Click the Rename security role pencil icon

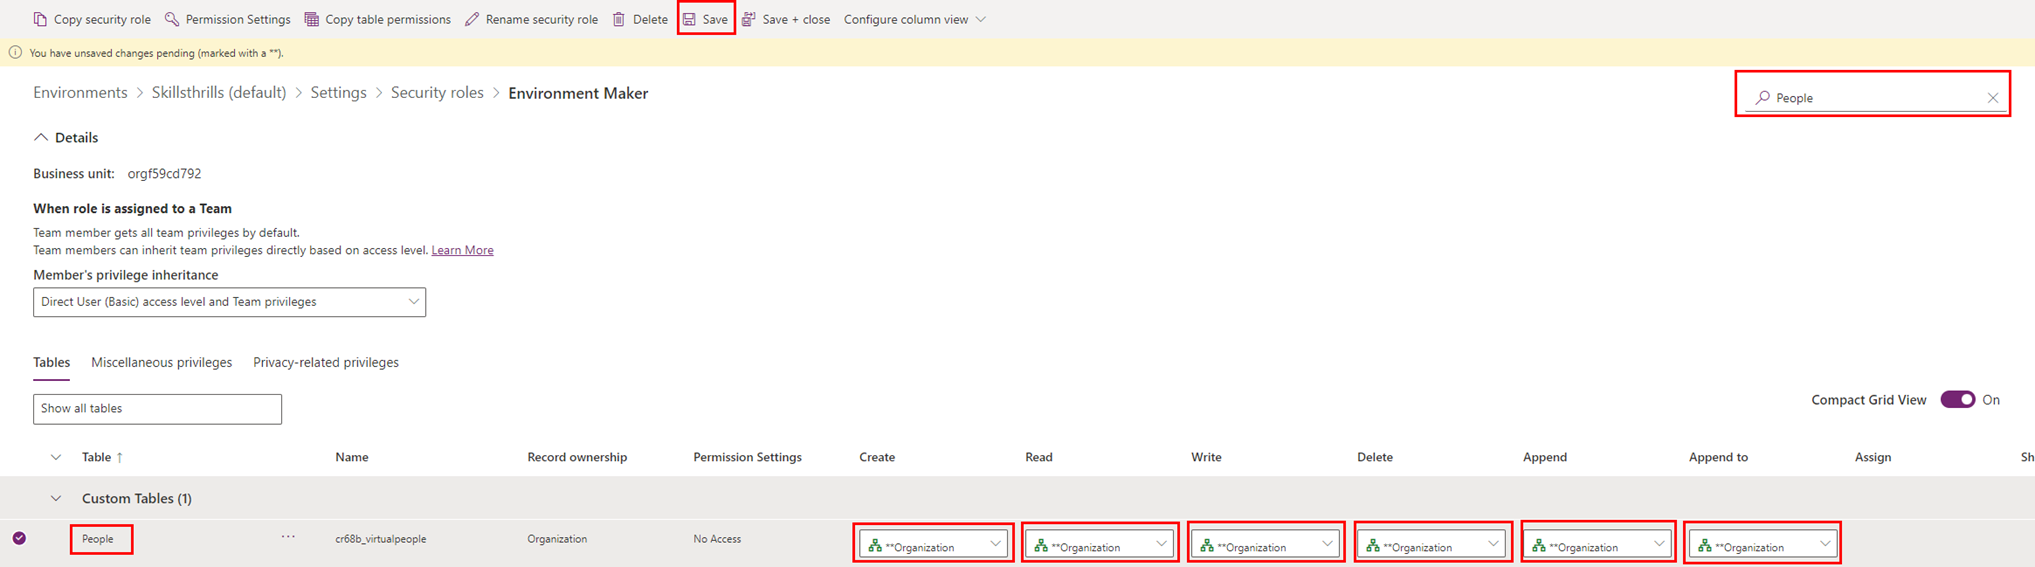click(x=472, y=19)
